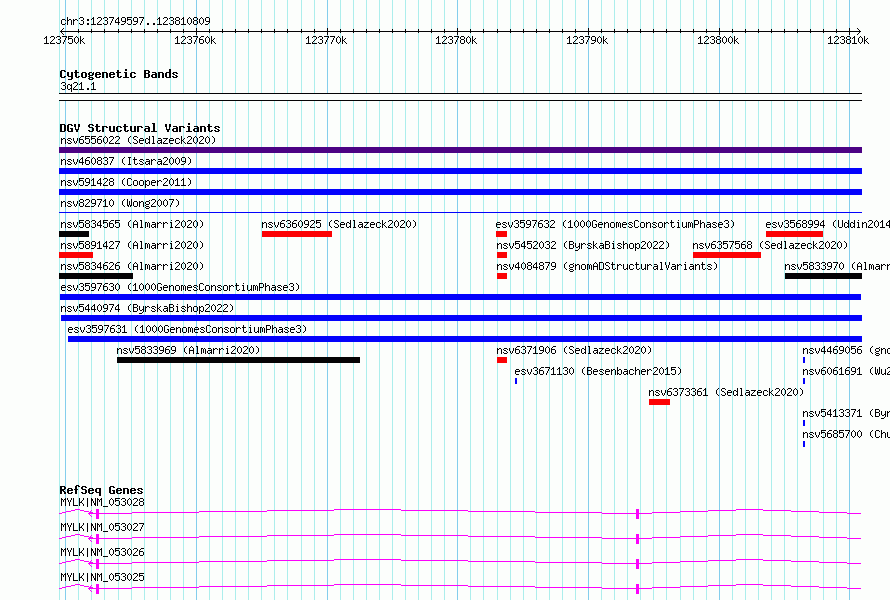
Task: Click the dark purple nsv6556022 variant bar
Action: tap(460, 150)
